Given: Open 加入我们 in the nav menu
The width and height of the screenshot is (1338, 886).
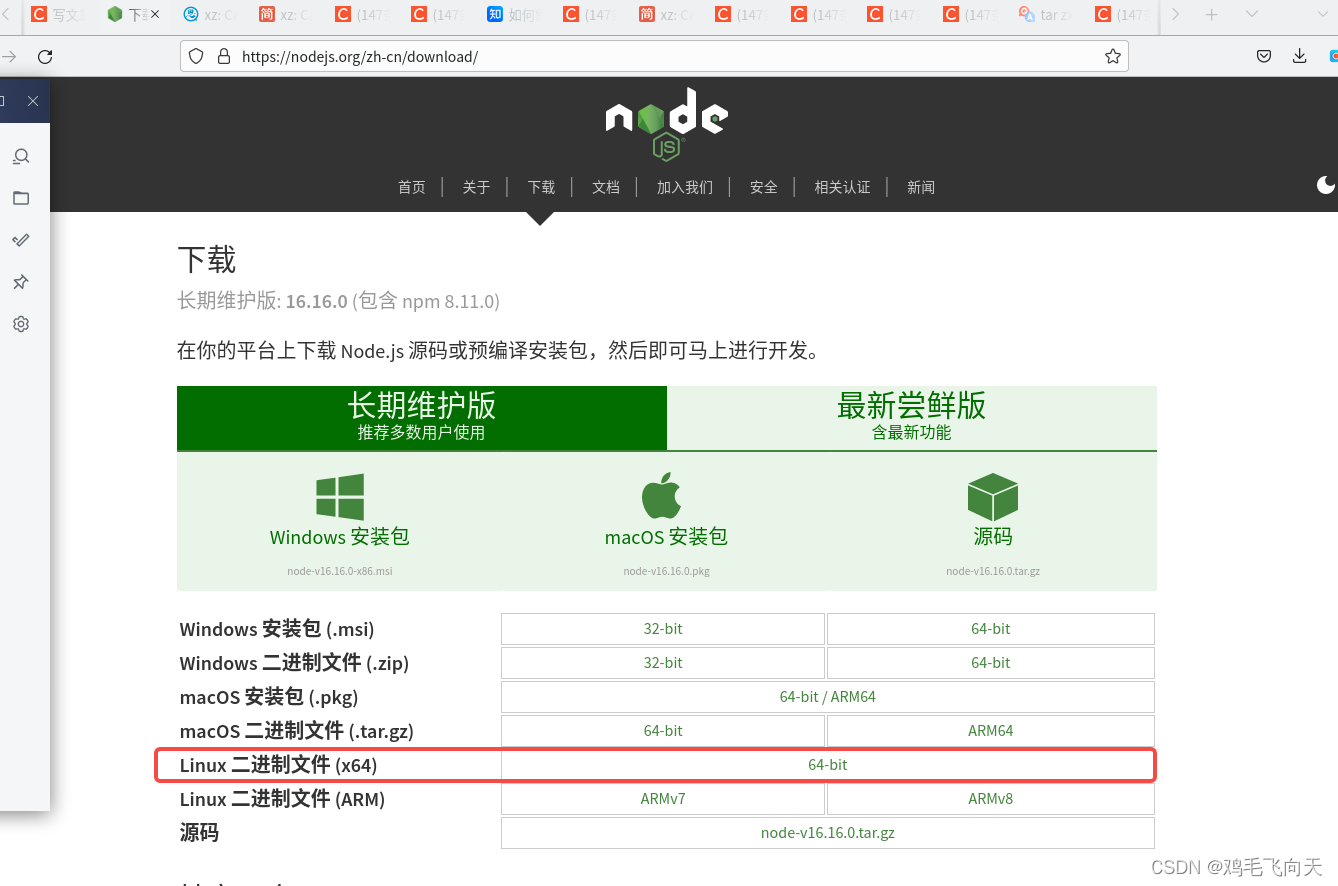Looking at the screenshot, I should [x=685, y=187].
